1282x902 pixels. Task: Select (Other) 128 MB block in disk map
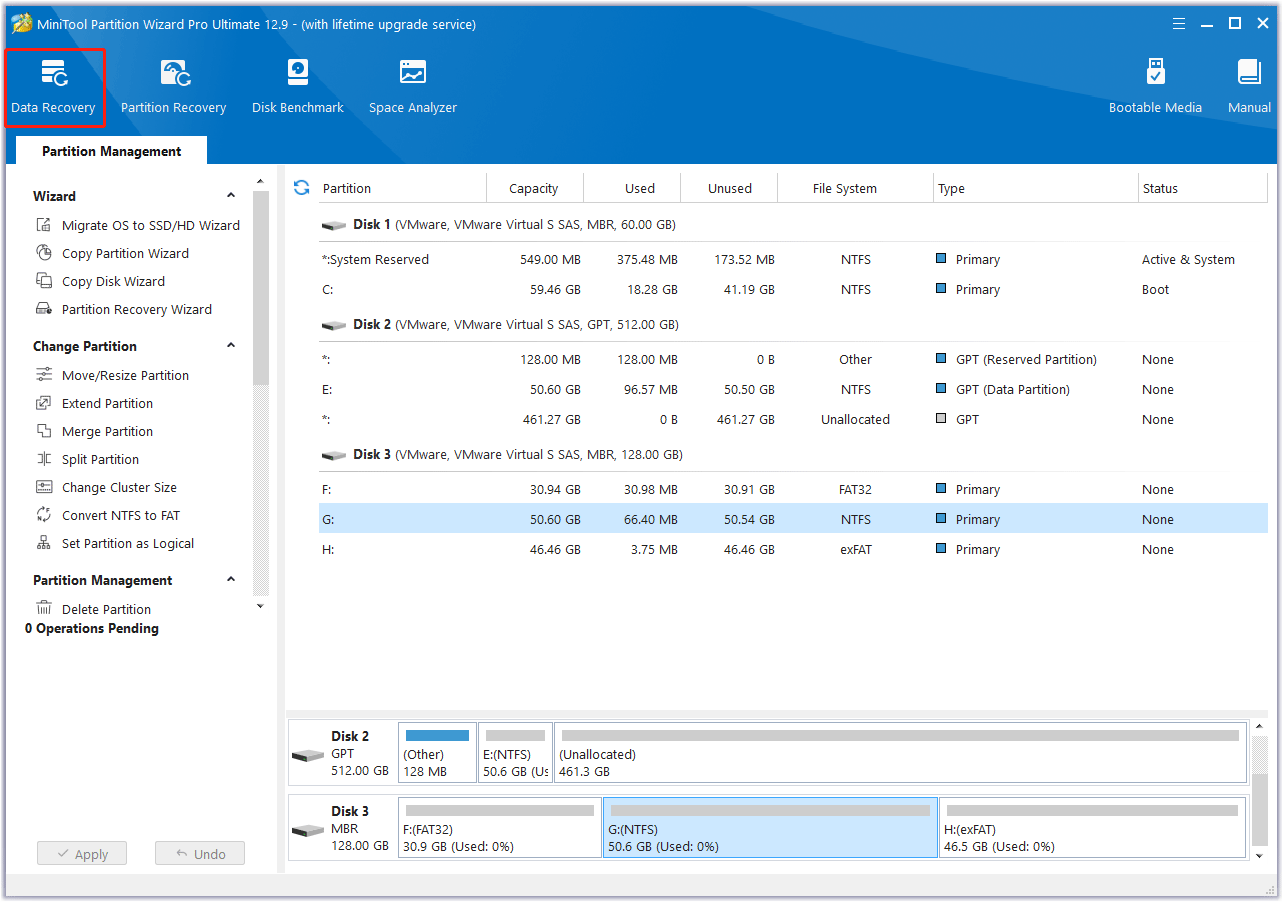click(437, 753)
